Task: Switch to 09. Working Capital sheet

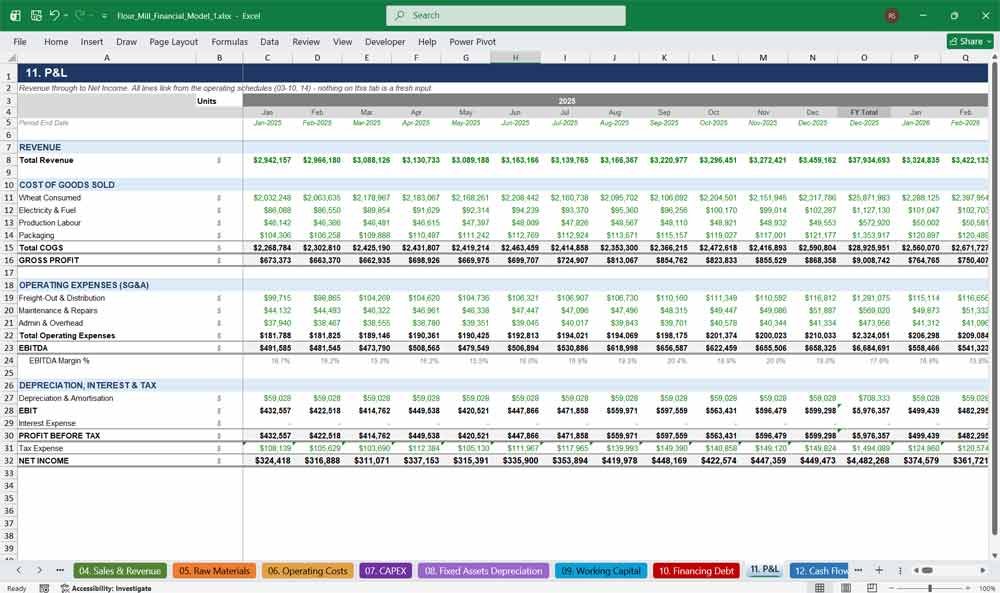Action: point(601,571)
